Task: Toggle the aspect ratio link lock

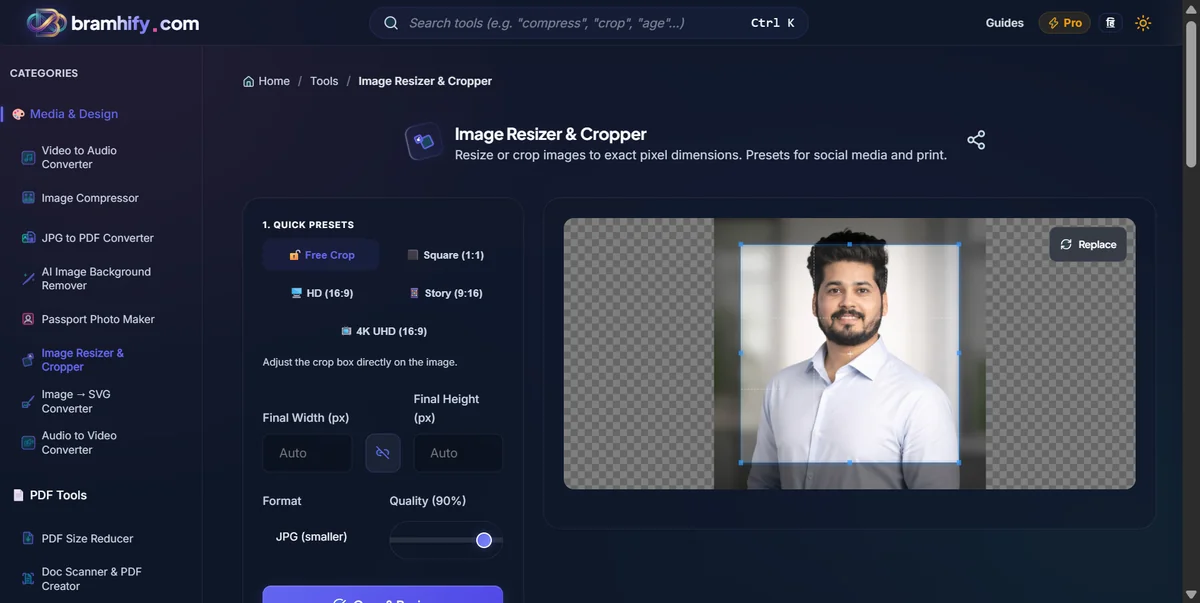Action: pyautogui.click(x=383, y=453)
